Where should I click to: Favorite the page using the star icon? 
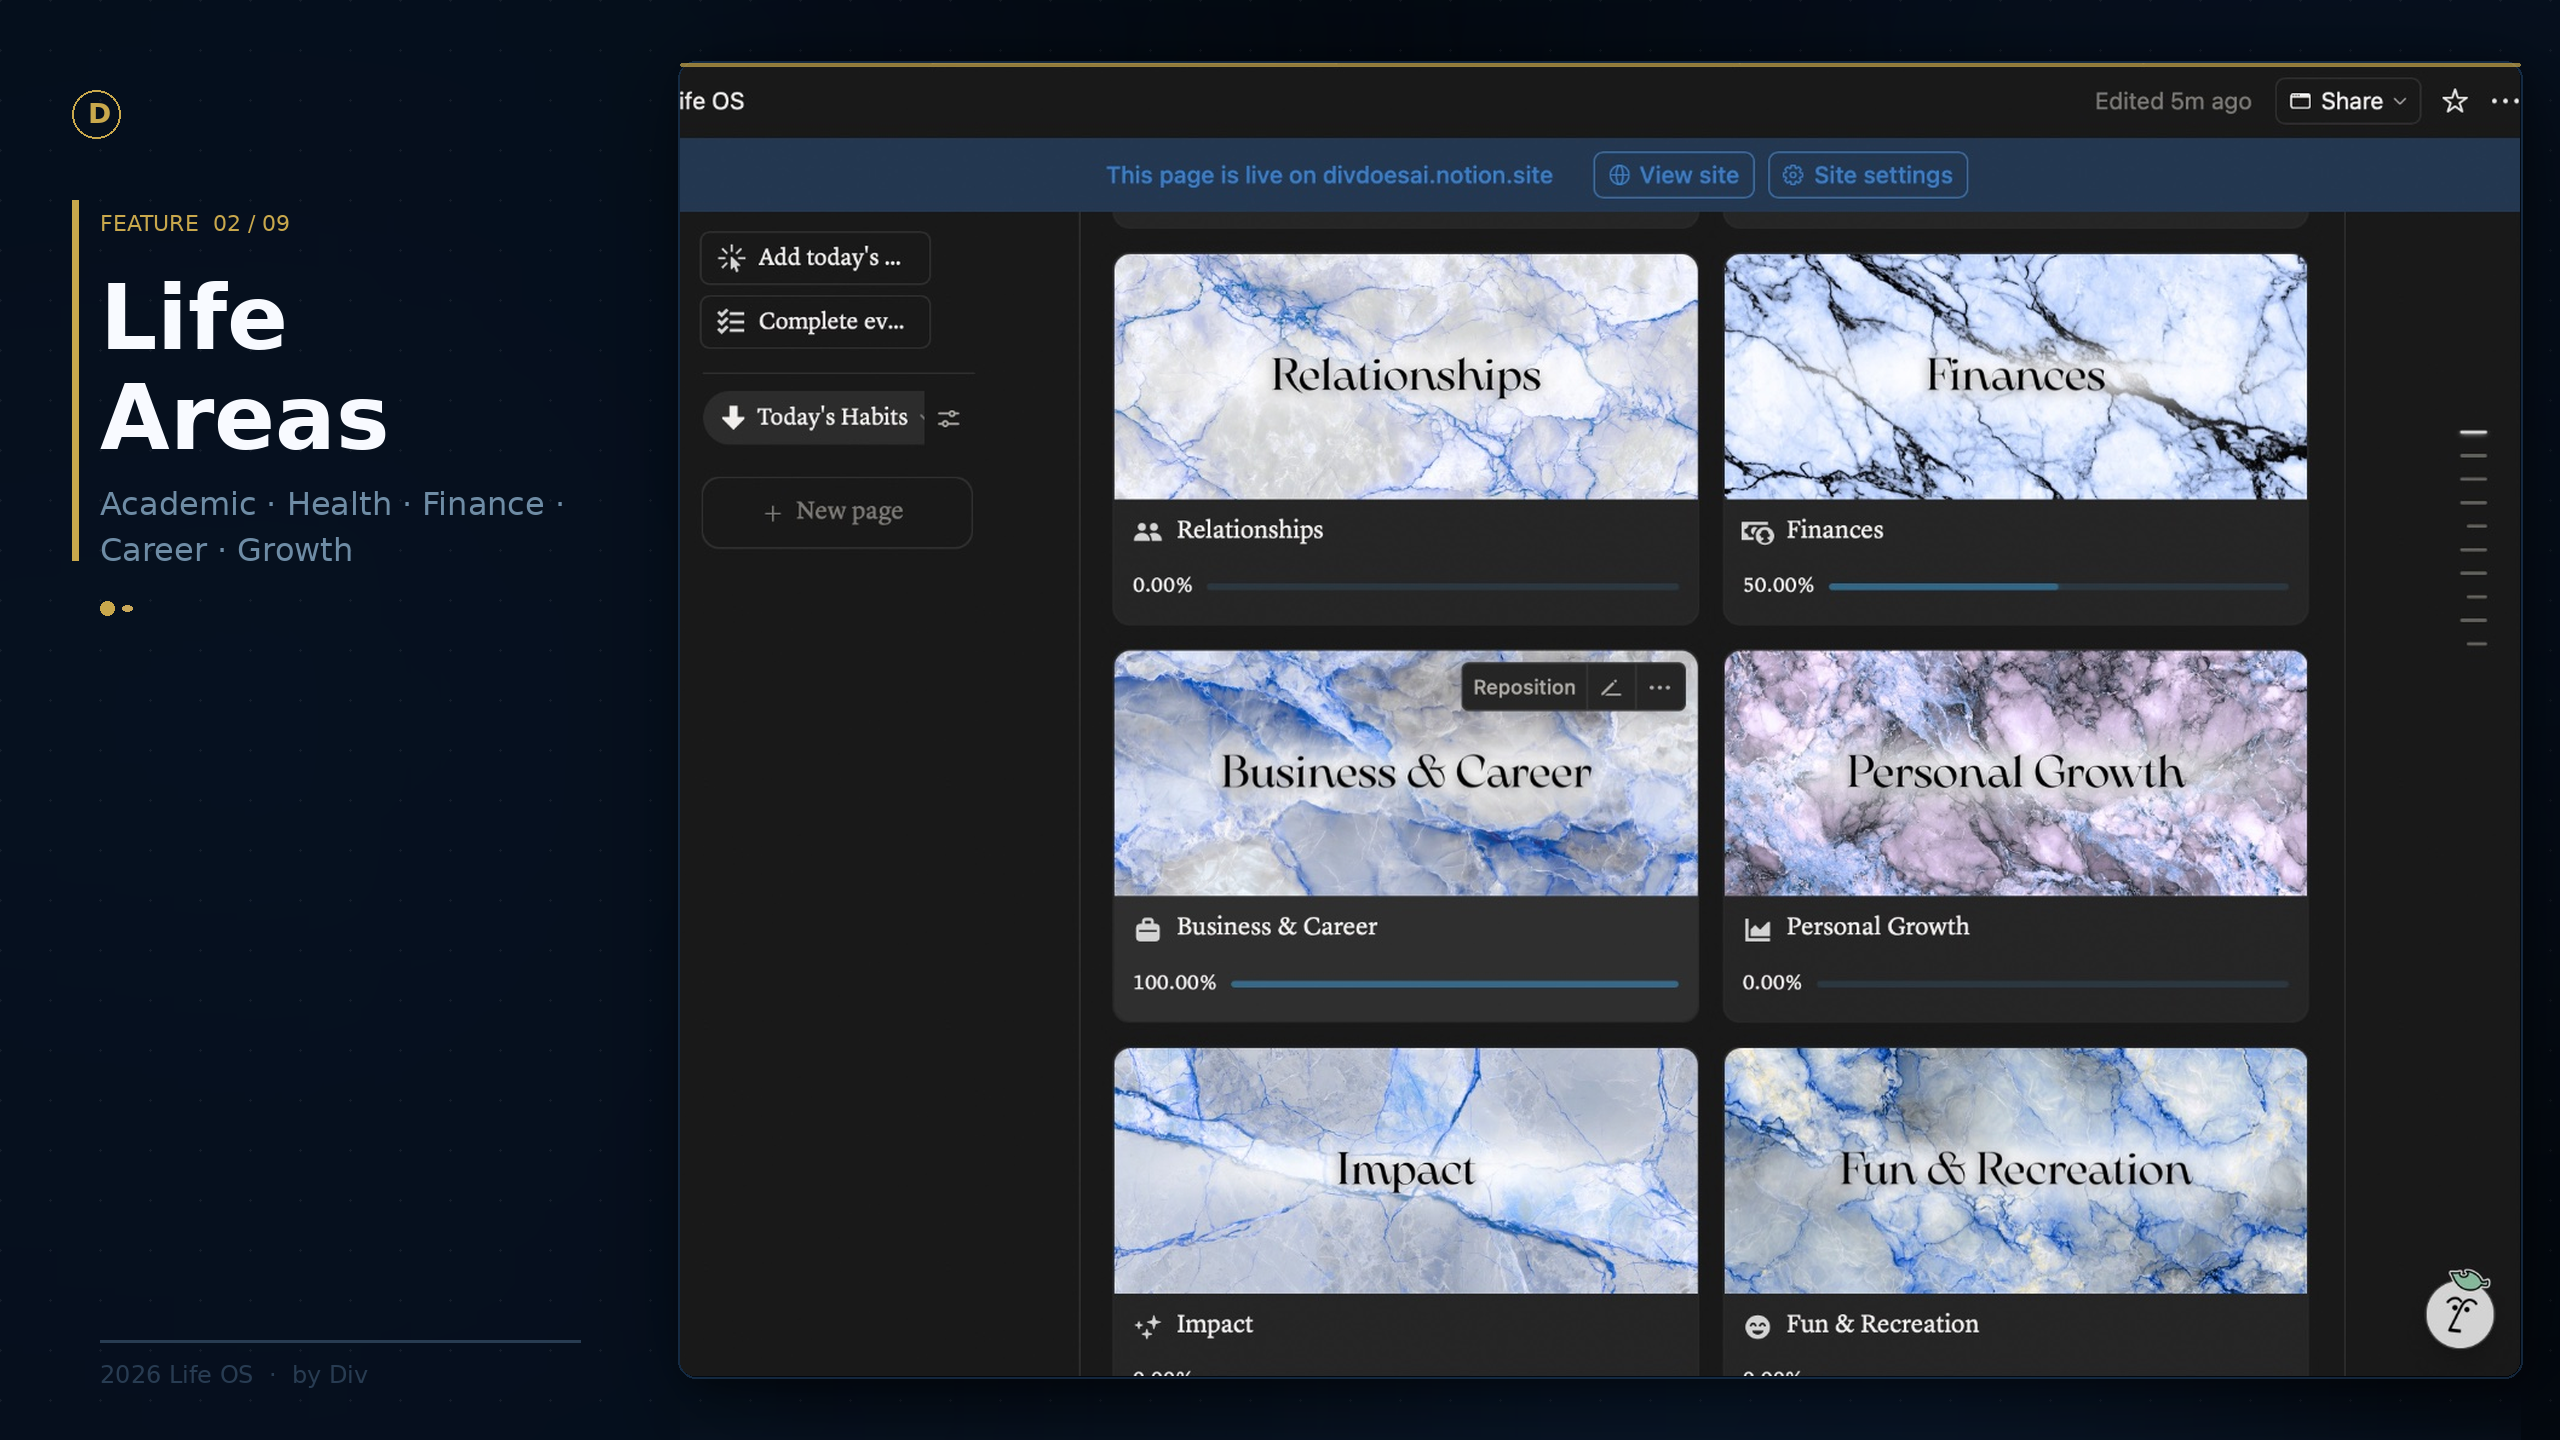[2453, 100]
